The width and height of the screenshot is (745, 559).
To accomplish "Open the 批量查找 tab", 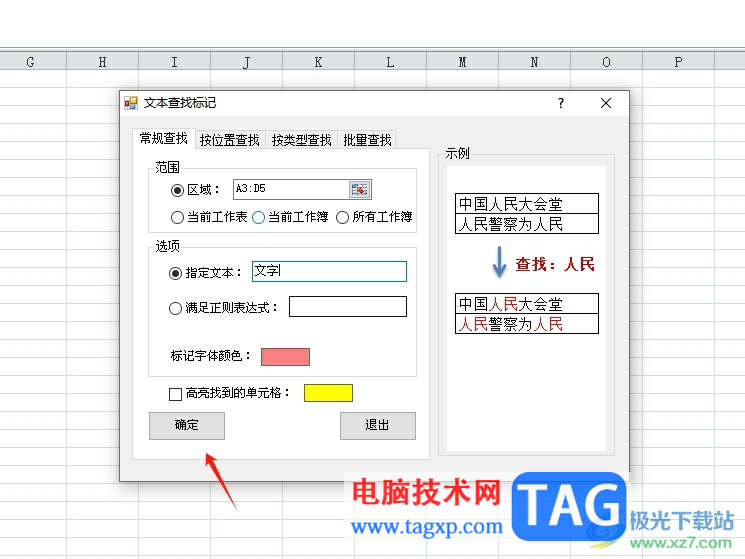I will click(367, 140).
